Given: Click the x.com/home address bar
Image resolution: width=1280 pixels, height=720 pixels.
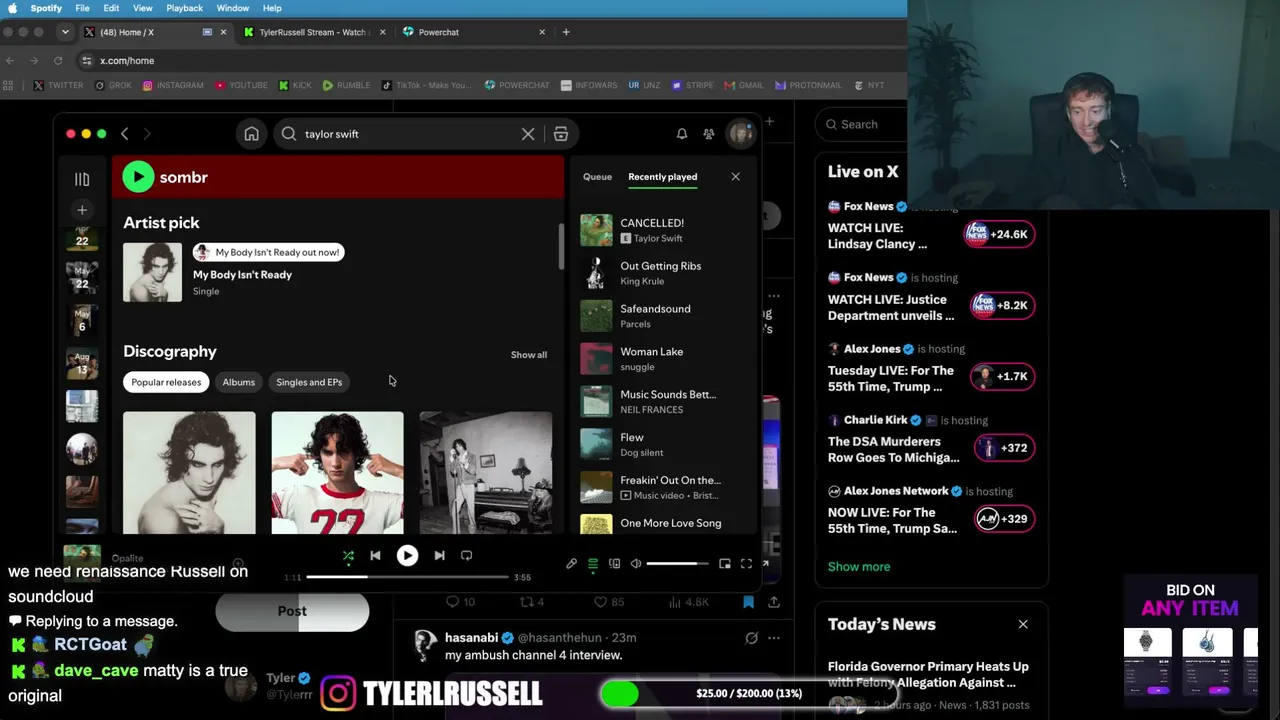Looking at the screenshot, I should [490, 61].
